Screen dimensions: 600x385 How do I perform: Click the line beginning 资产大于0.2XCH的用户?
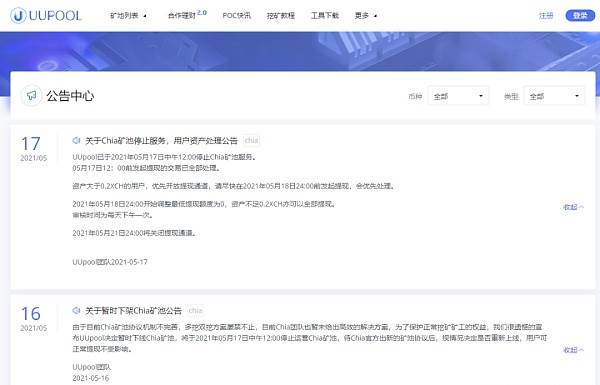[x=234, y=186]
